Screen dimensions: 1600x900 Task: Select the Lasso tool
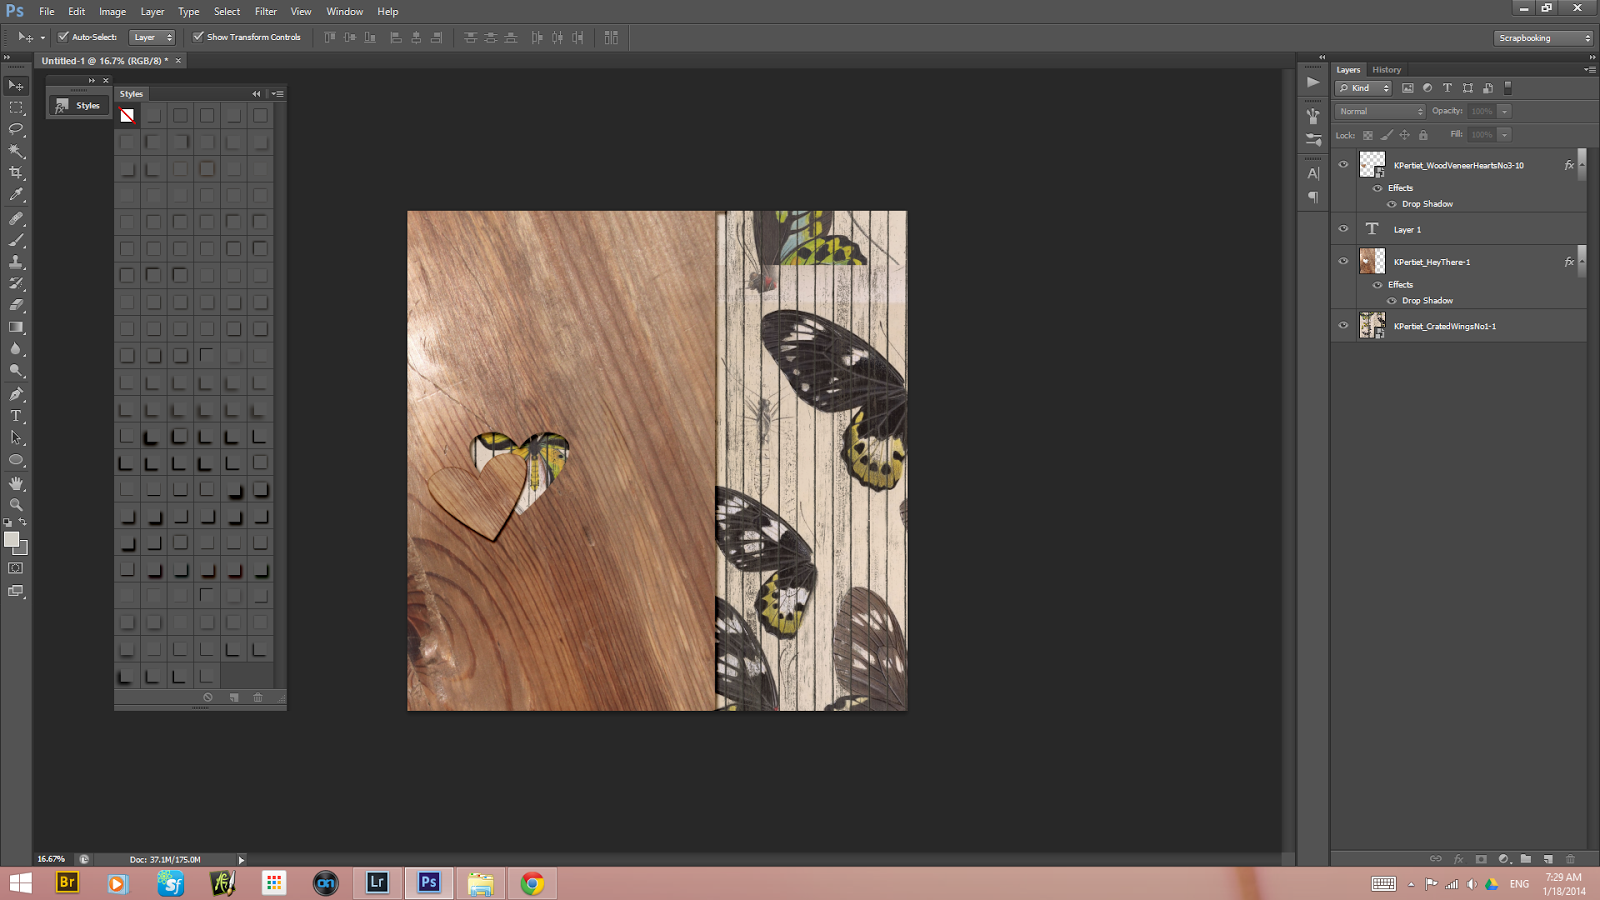16,130
